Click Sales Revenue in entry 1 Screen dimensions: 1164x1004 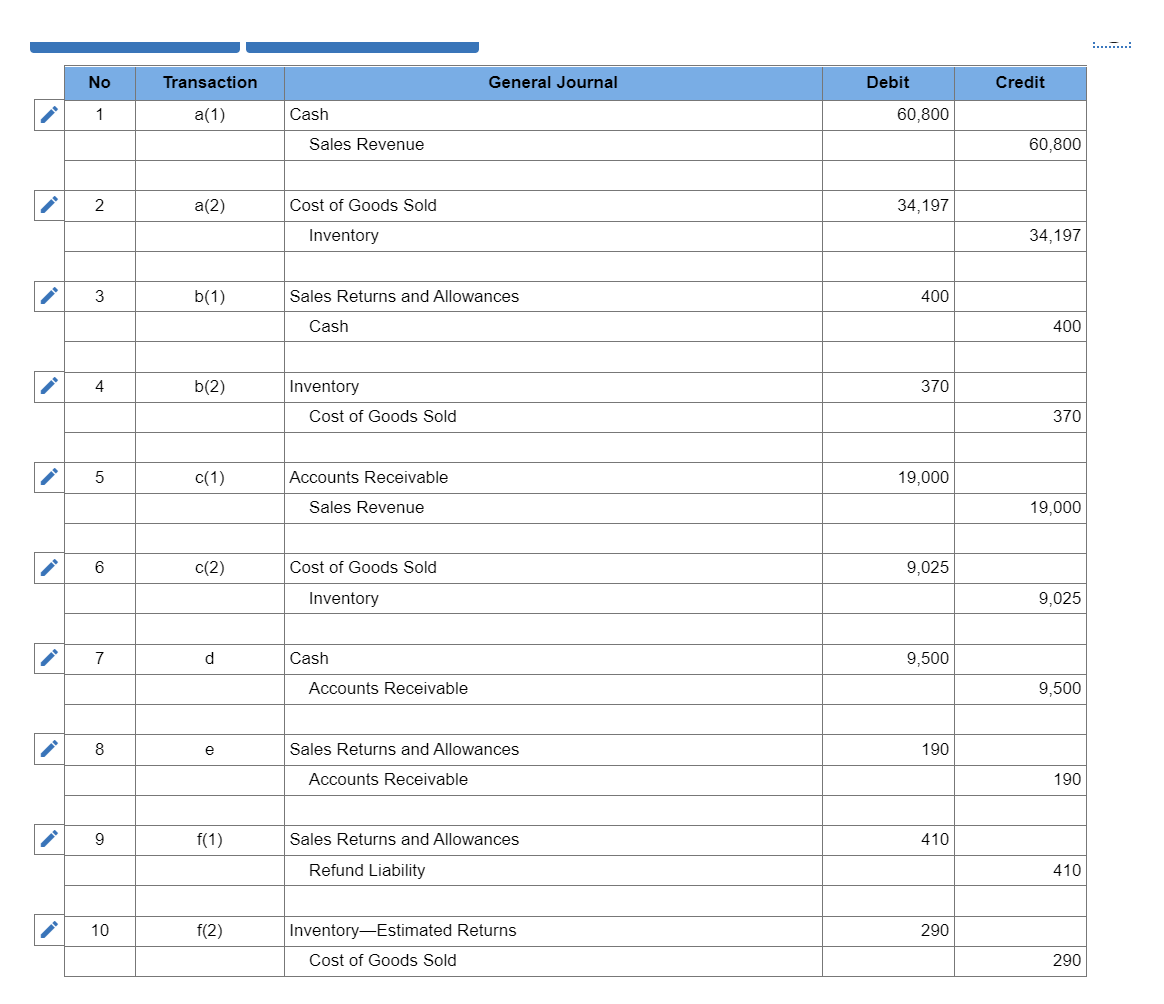pyautogui.click(x=367, y=145)
